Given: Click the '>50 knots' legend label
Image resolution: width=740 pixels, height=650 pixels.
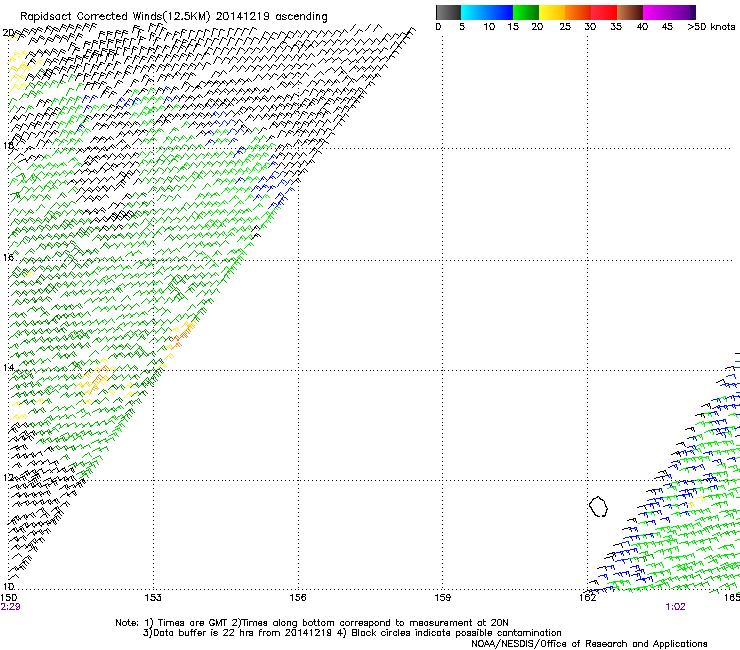Looking at the screenshot, I should (x=711, y=27).
